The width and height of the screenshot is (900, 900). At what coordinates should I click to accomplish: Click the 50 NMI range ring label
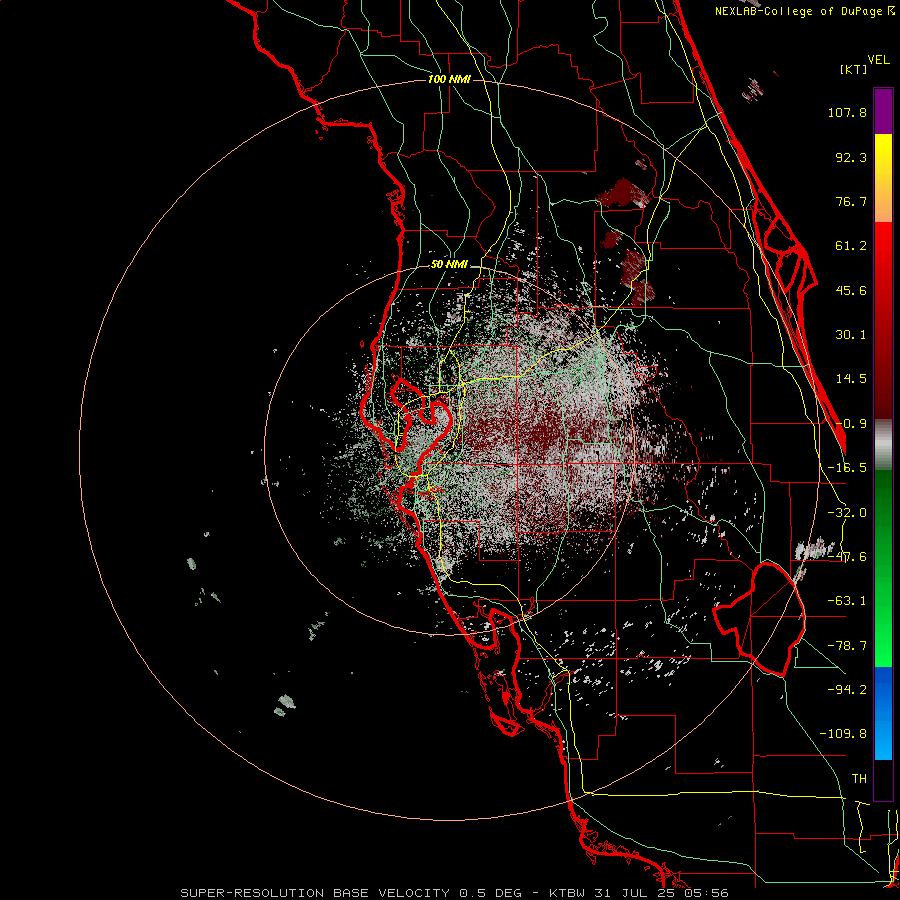(449, 265)
